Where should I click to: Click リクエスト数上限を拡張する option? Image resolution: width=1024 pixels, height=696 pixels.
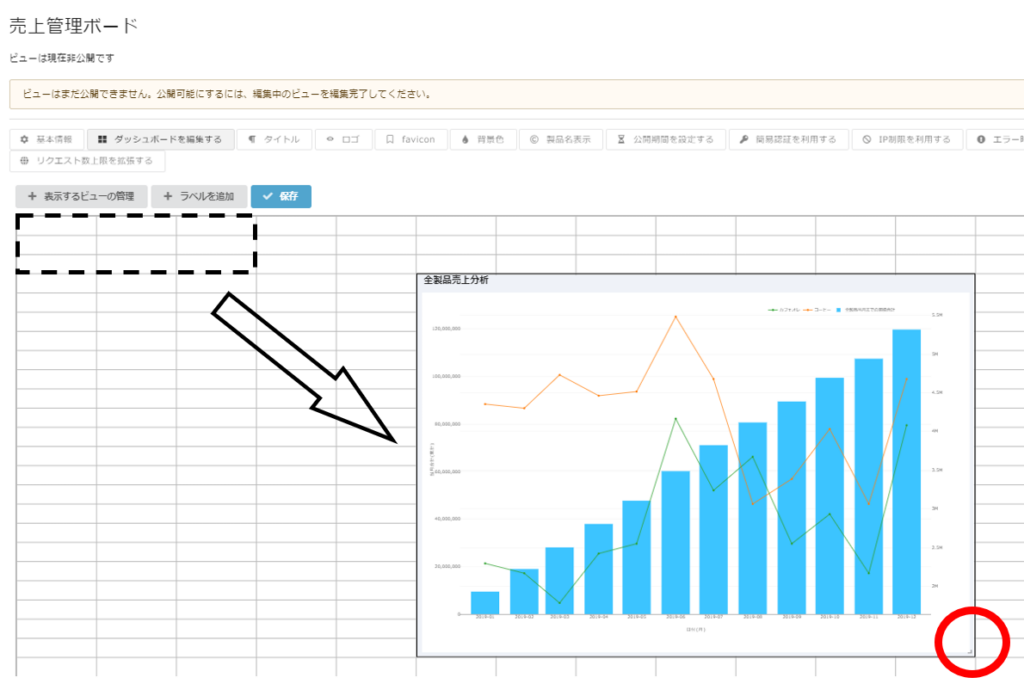coord(87,161)
